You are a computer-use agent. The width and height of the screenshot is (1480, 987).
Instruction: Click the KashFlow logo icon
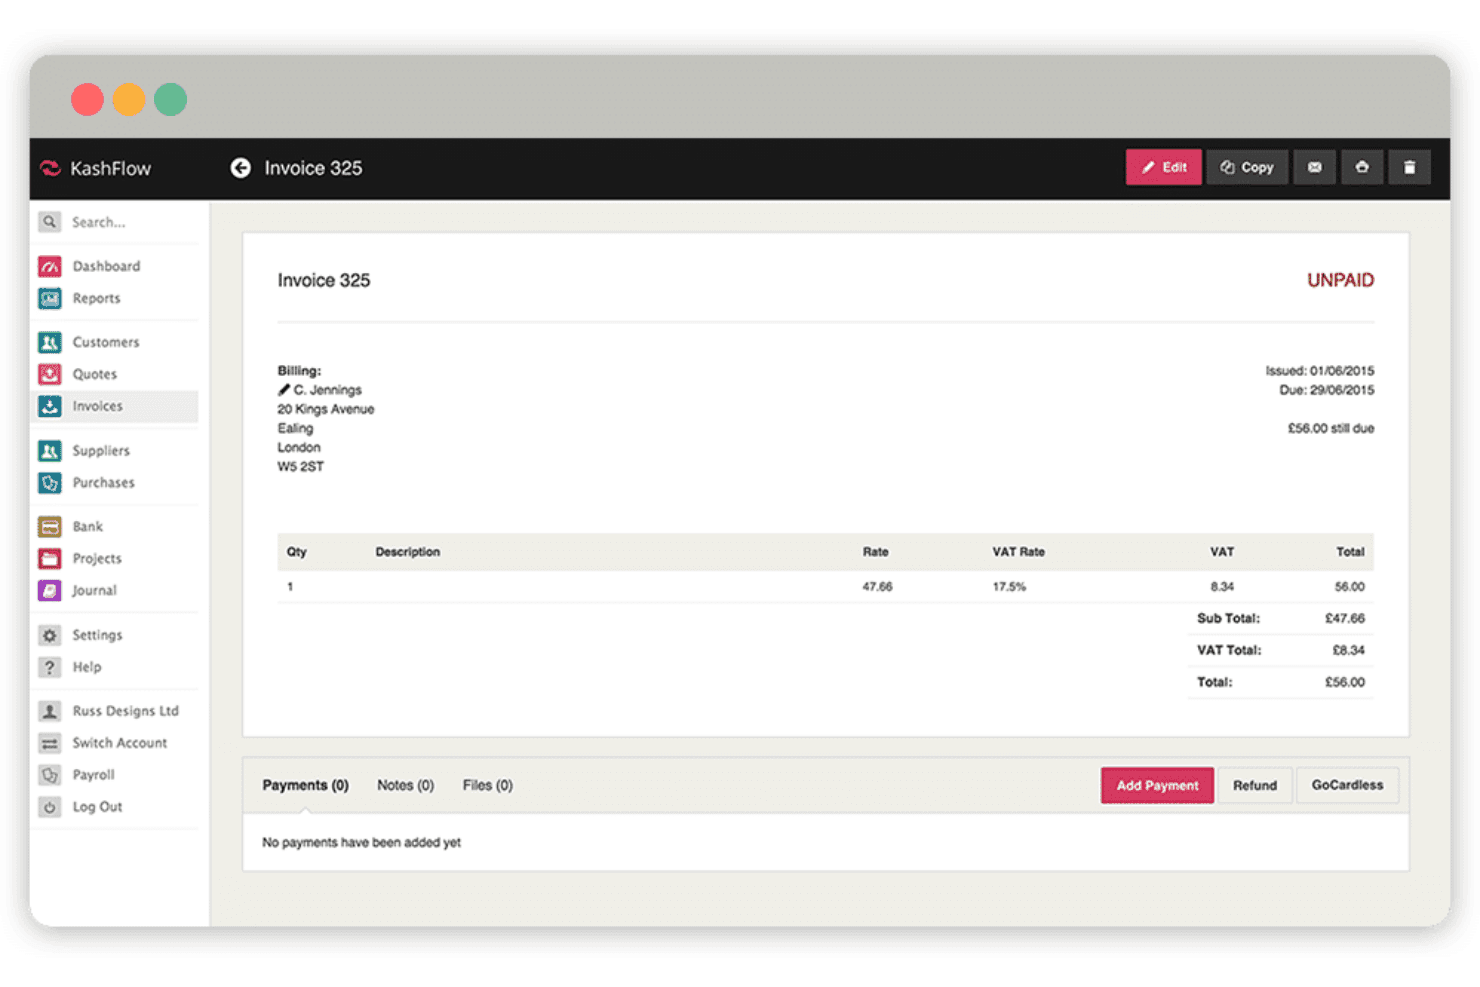(x=50, y=168)
